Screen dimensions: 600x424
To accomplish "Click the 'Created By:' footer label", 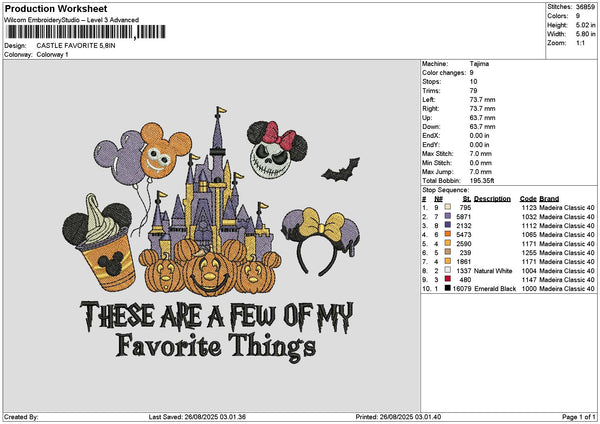I will [x=21, y=417].
